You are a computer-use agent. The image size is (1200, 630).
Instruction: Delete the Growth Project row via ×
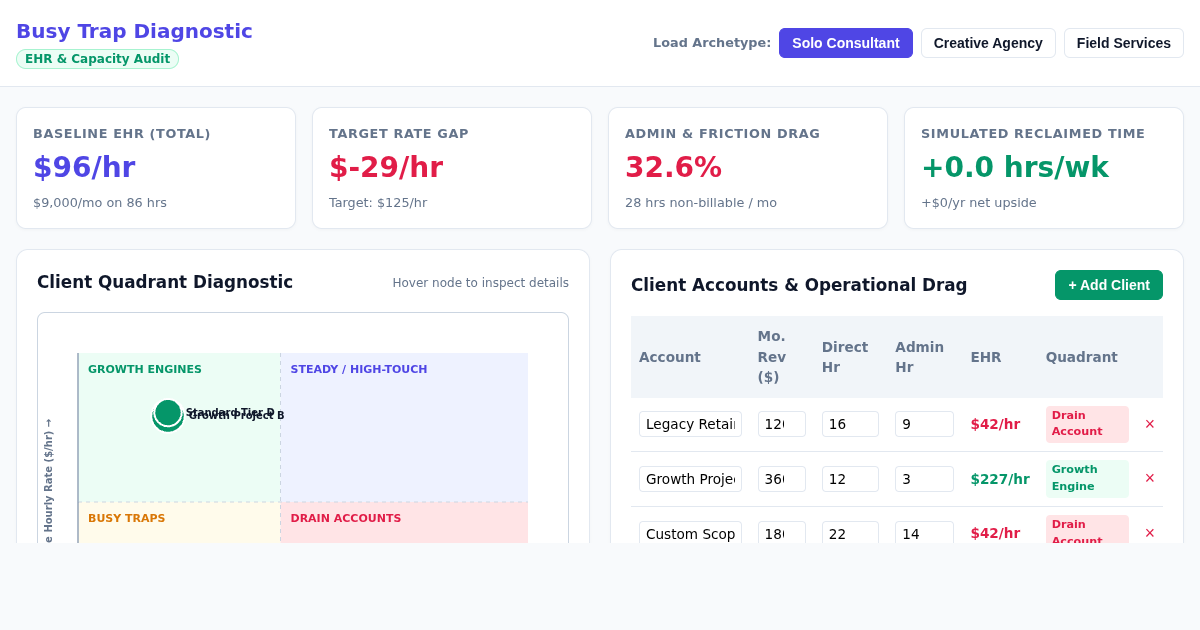click(x=1150, y=478)
